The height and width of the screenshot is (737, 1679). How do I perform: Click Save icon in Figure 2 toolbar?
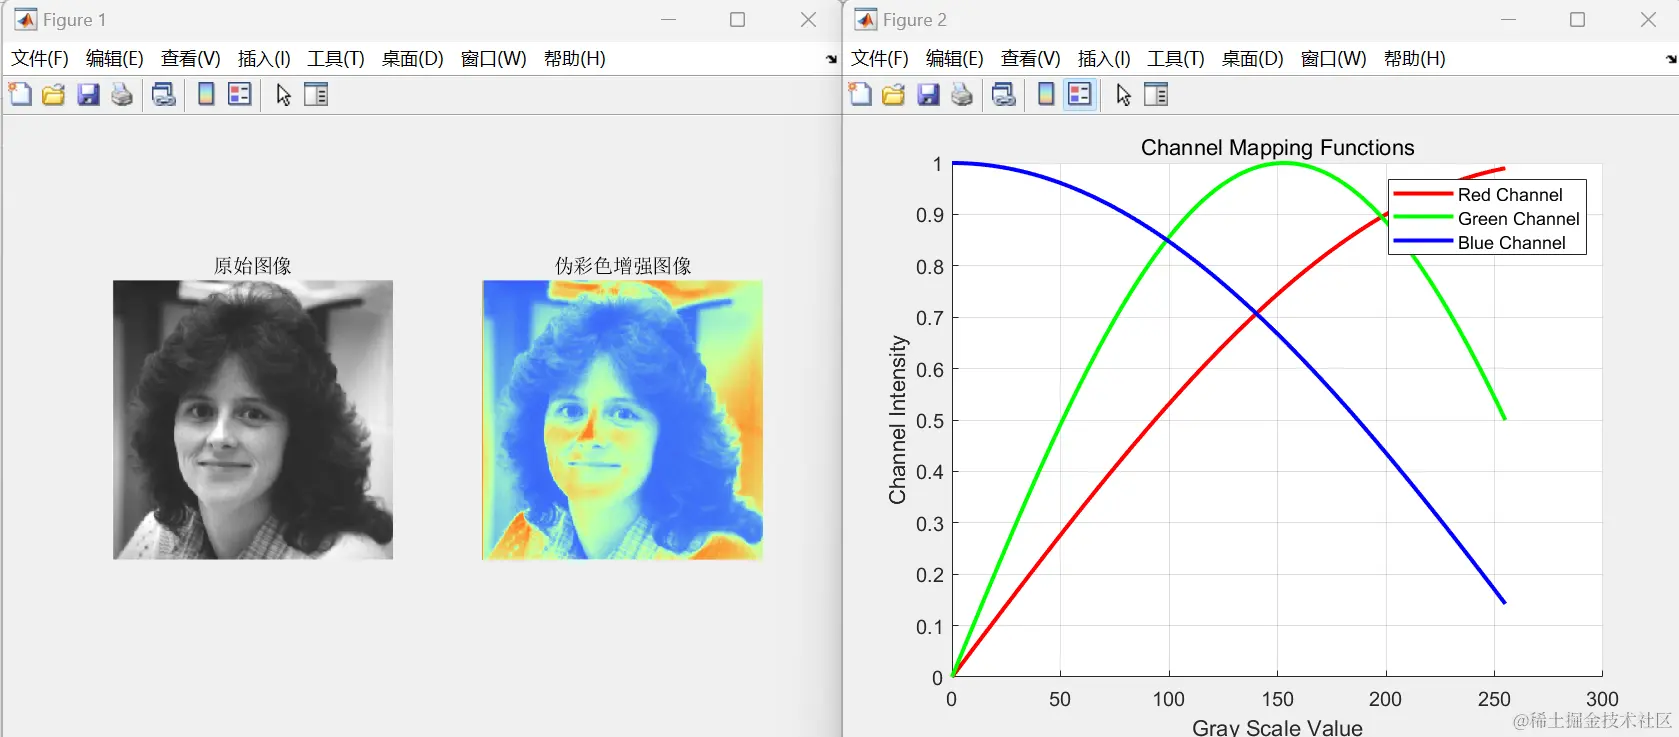(929, 95)
